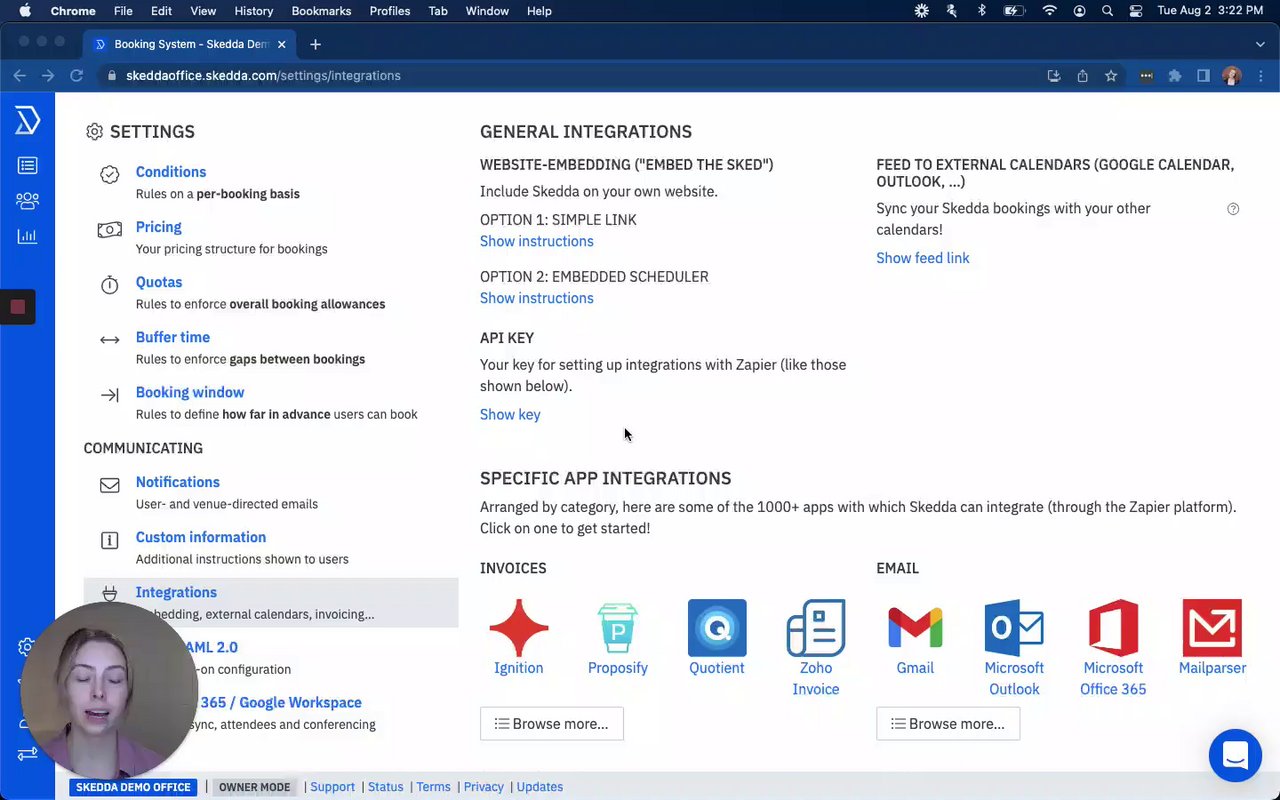Screen dimensions: 1280x800
Task: Click the help question mark icon
Action: pyautogui.click(x=1233, y=209)
